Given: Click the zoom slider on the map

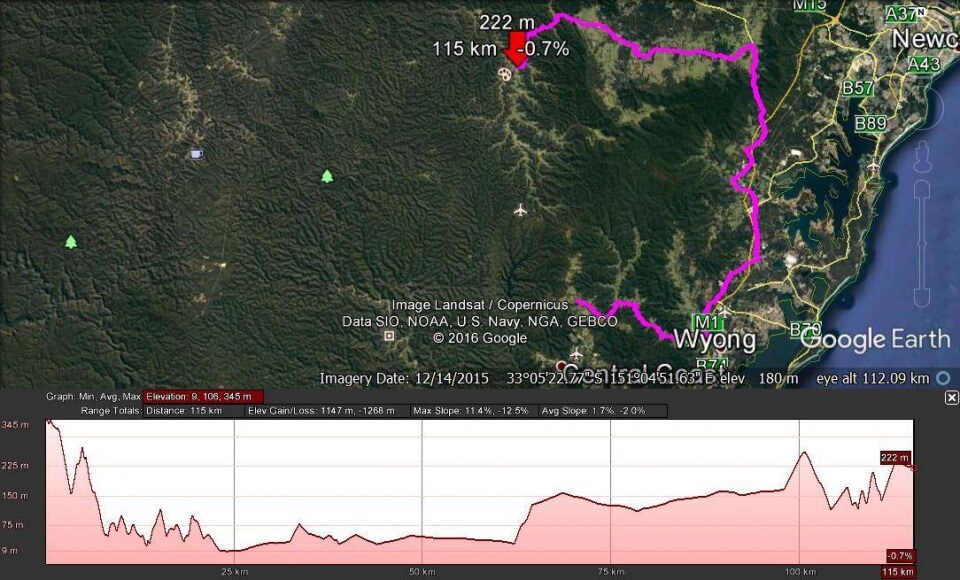Looking at the screenshot, I should click(x=922, y=243).
